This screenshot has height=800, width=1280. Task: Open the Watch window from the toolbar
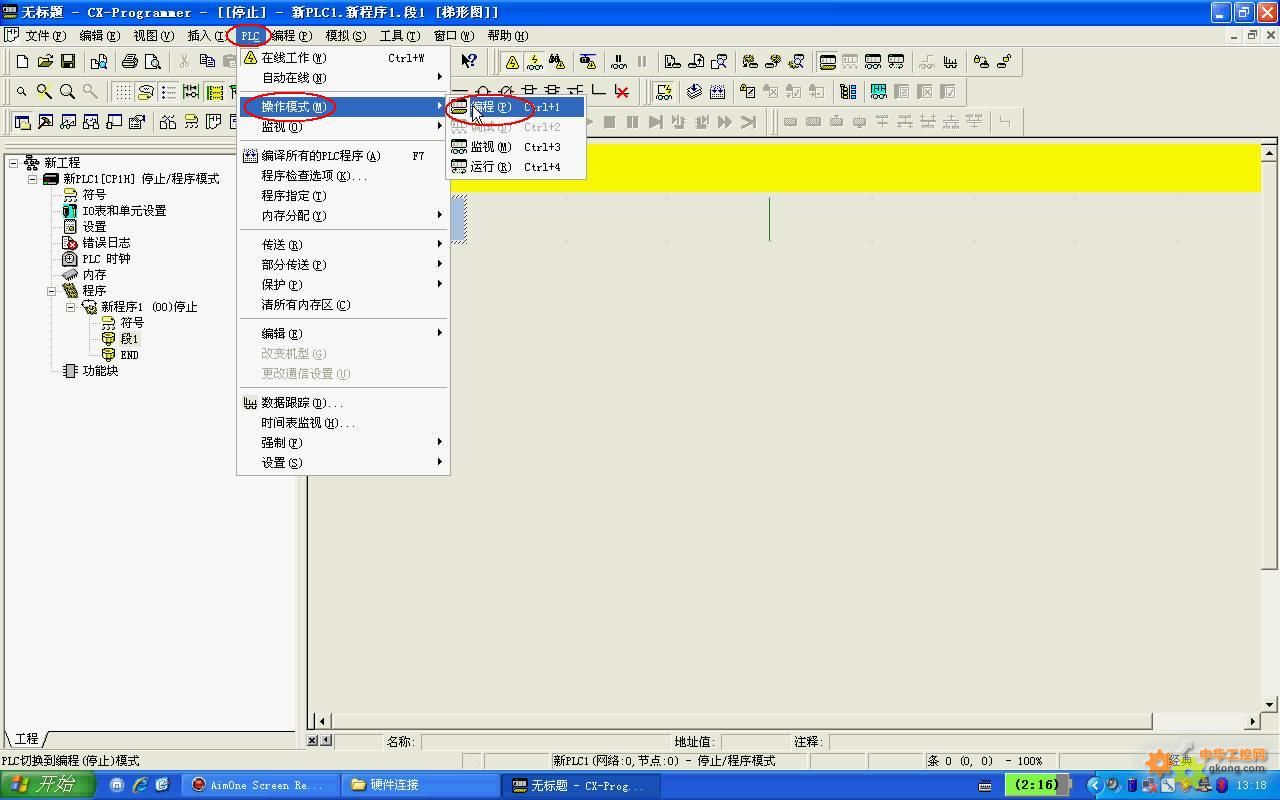coord(68,122)
